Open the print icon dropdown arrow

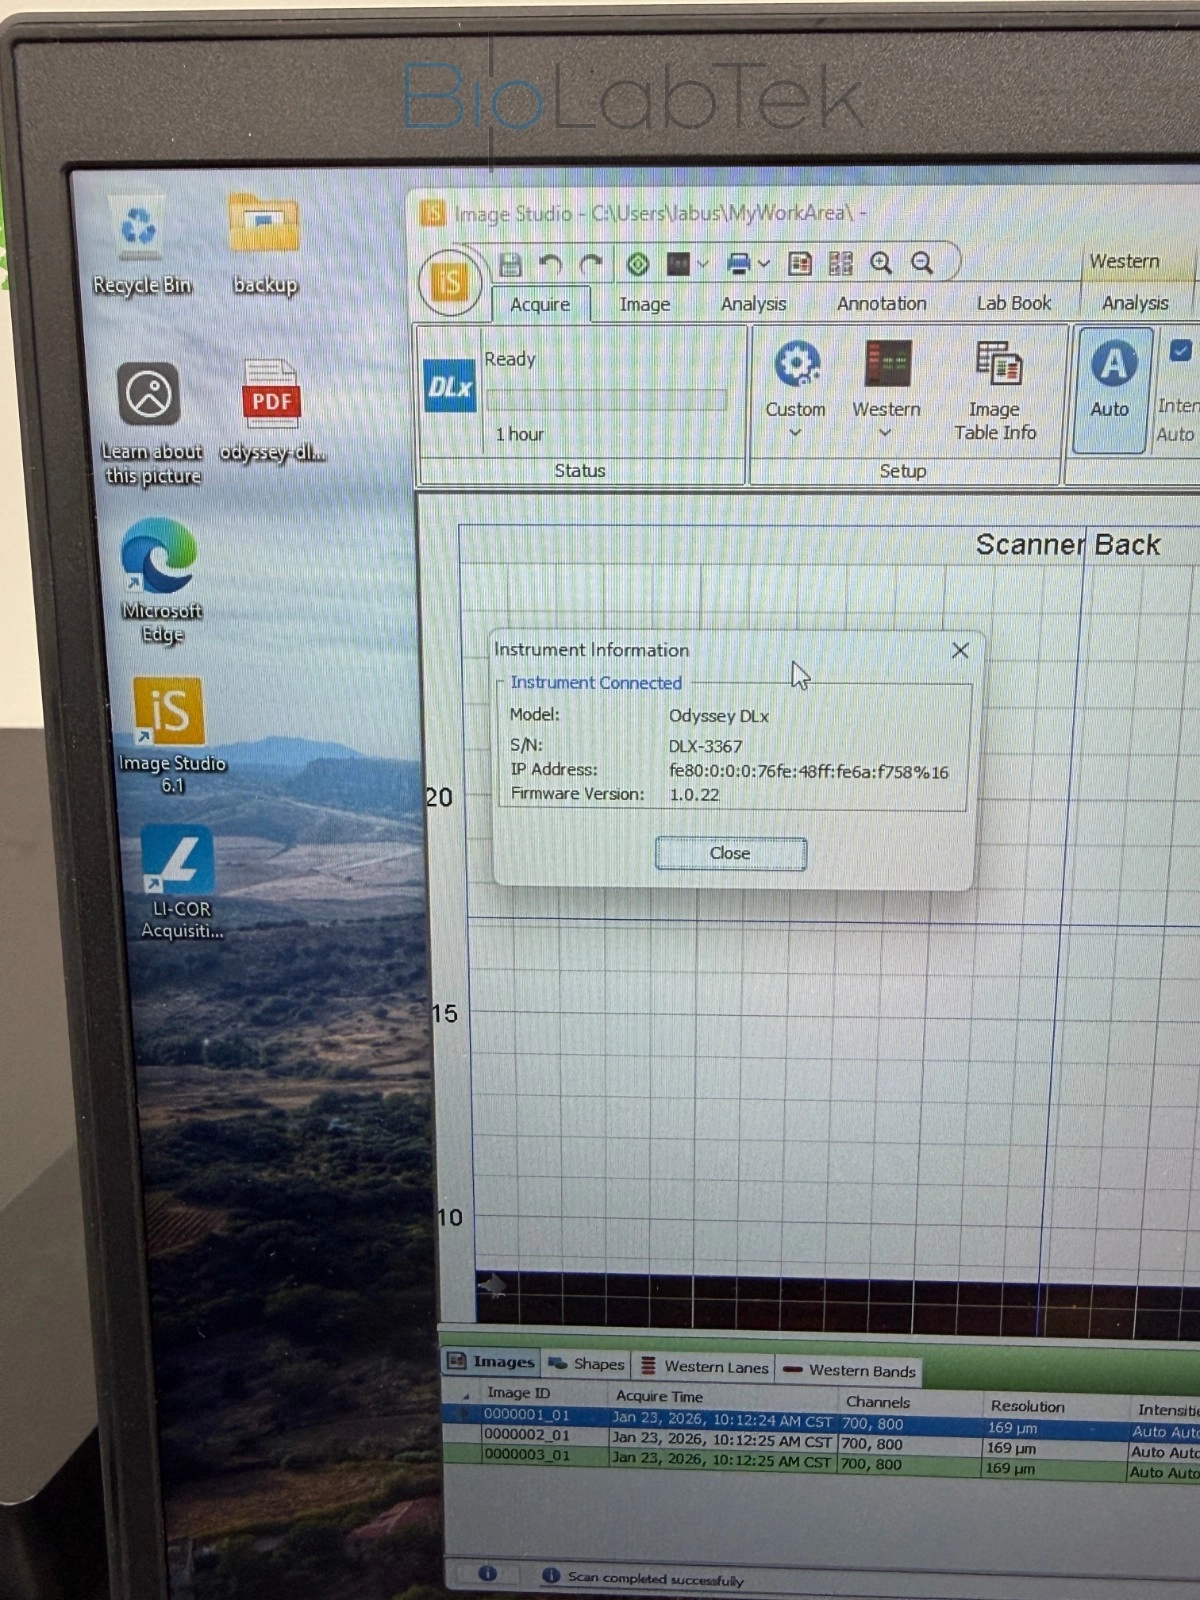[764, 264]
